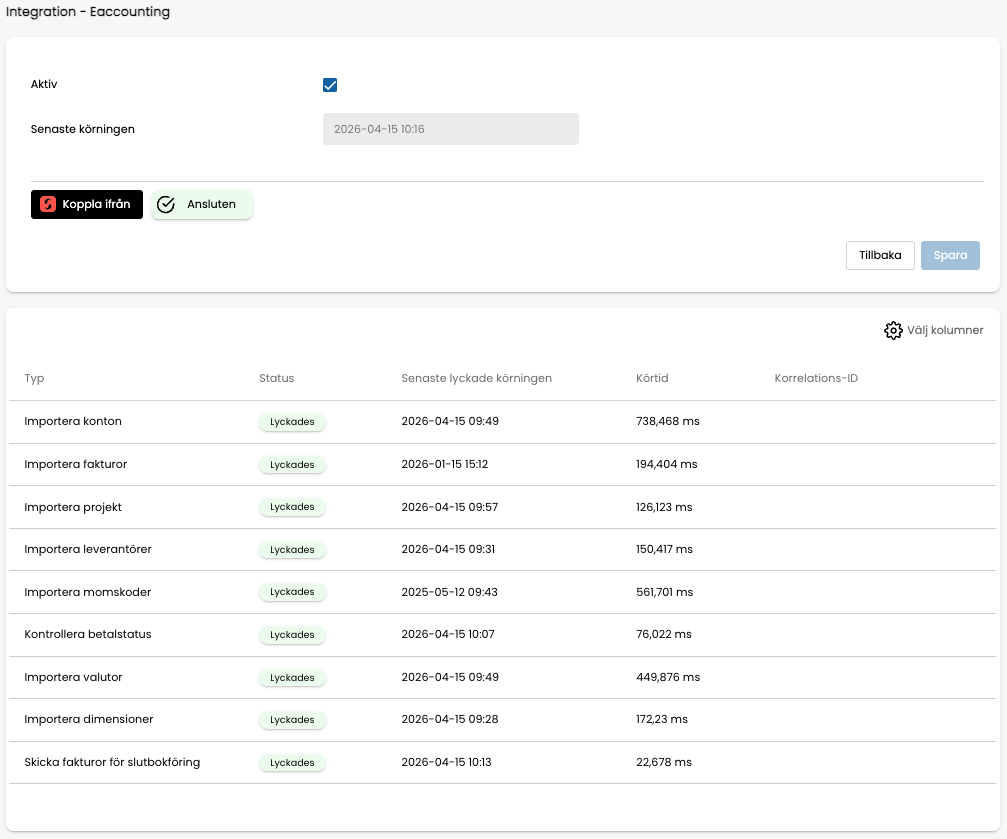Click the Ansluten status button
Viewport: 1007px width, 839px height.
(202, 204)
